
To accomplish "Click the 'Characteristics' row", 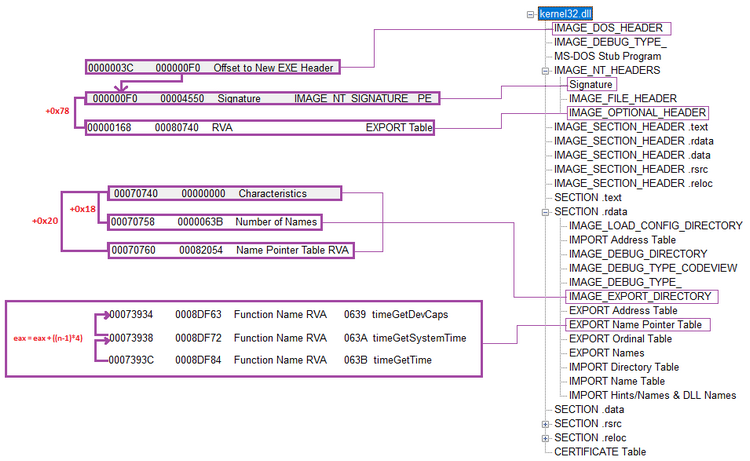I will tap(225, 193).
